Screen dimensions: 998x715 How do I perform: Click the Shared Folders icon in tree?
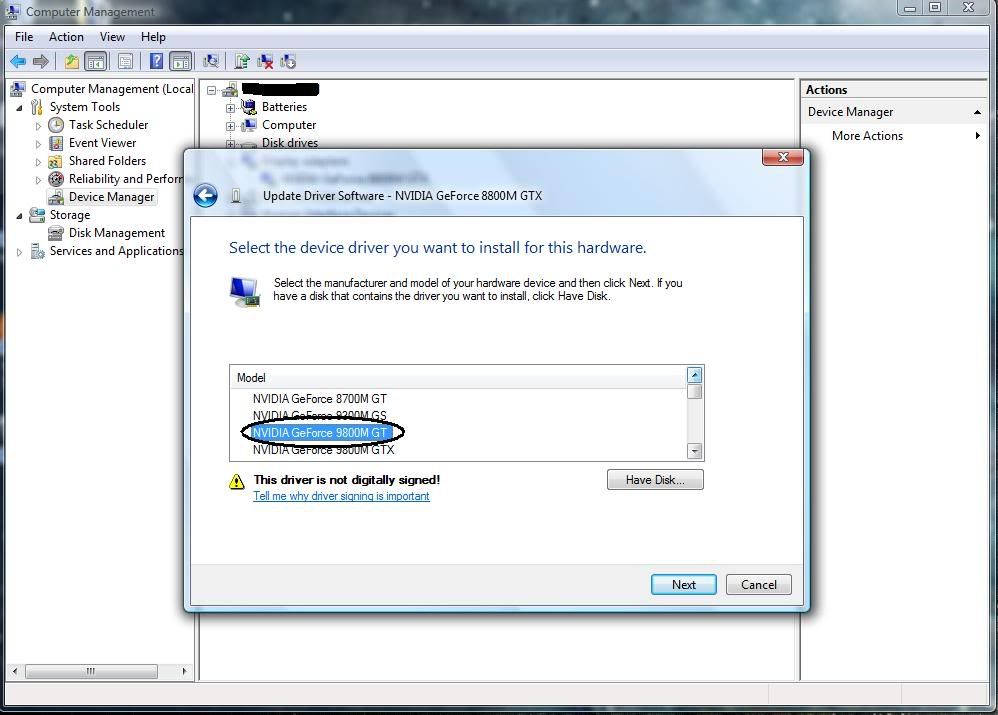(56, 161)
